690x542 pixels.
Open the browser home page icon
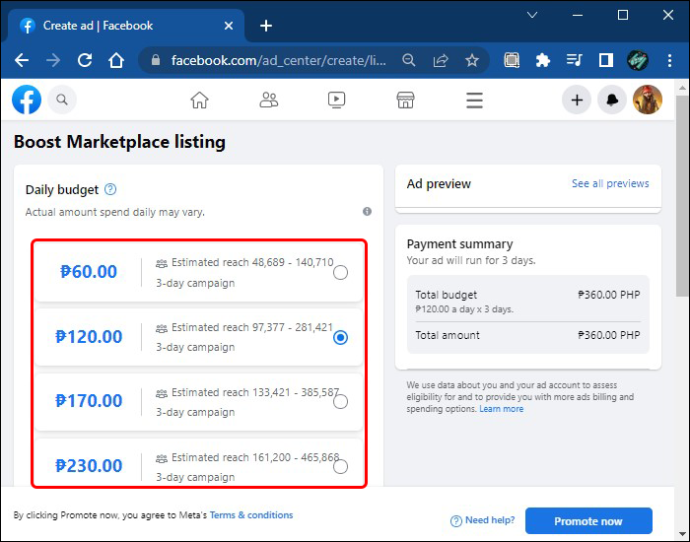point(116,60)
